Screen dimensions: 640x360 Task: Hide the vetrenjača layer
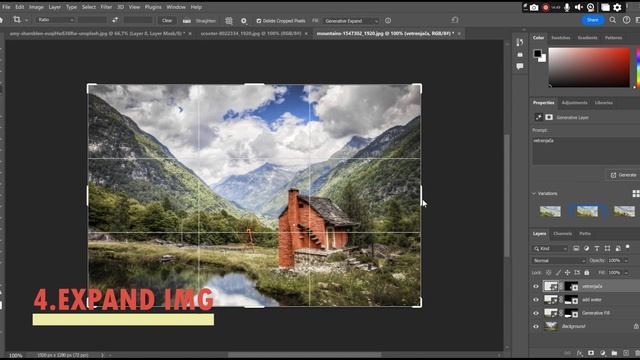click(536, 287)
